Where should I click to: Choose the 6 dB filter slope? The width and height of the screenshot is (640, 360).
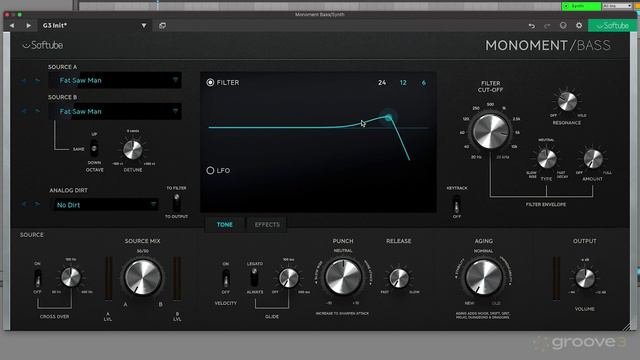click(x=424, y=82)
